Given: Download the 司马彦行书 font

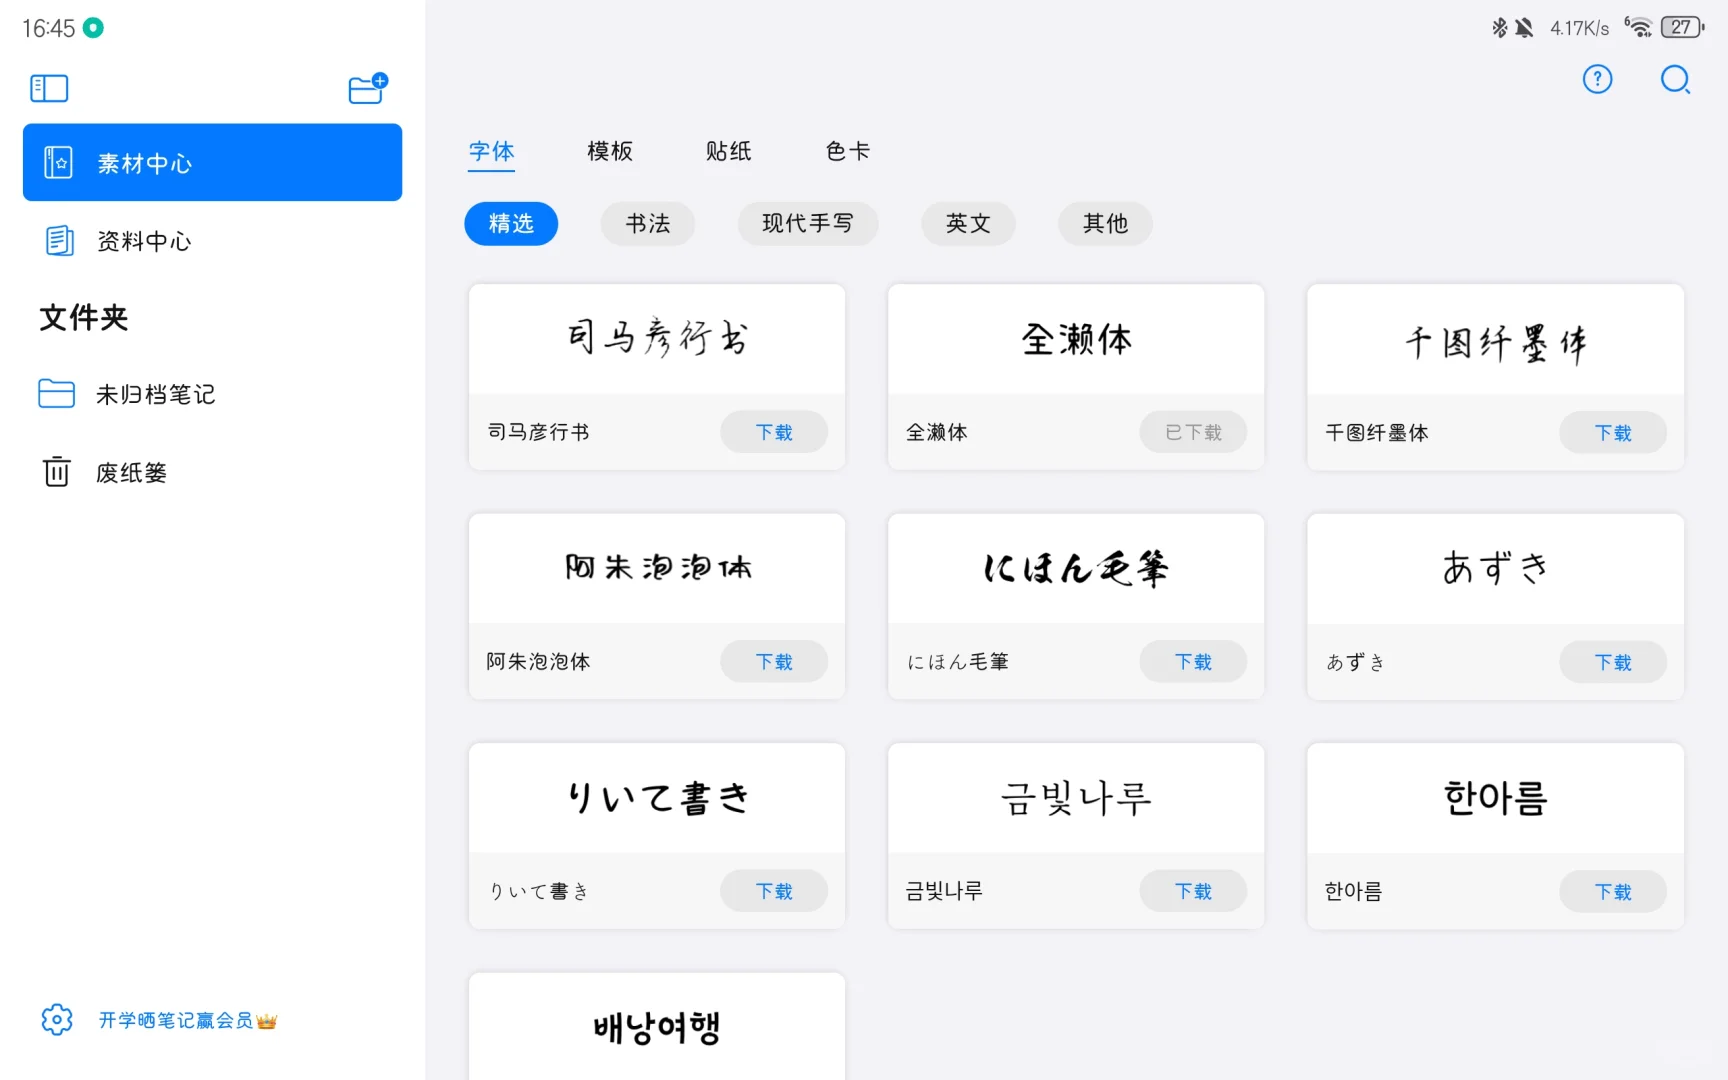Looking at the screenshot, I should coord(773,432).
